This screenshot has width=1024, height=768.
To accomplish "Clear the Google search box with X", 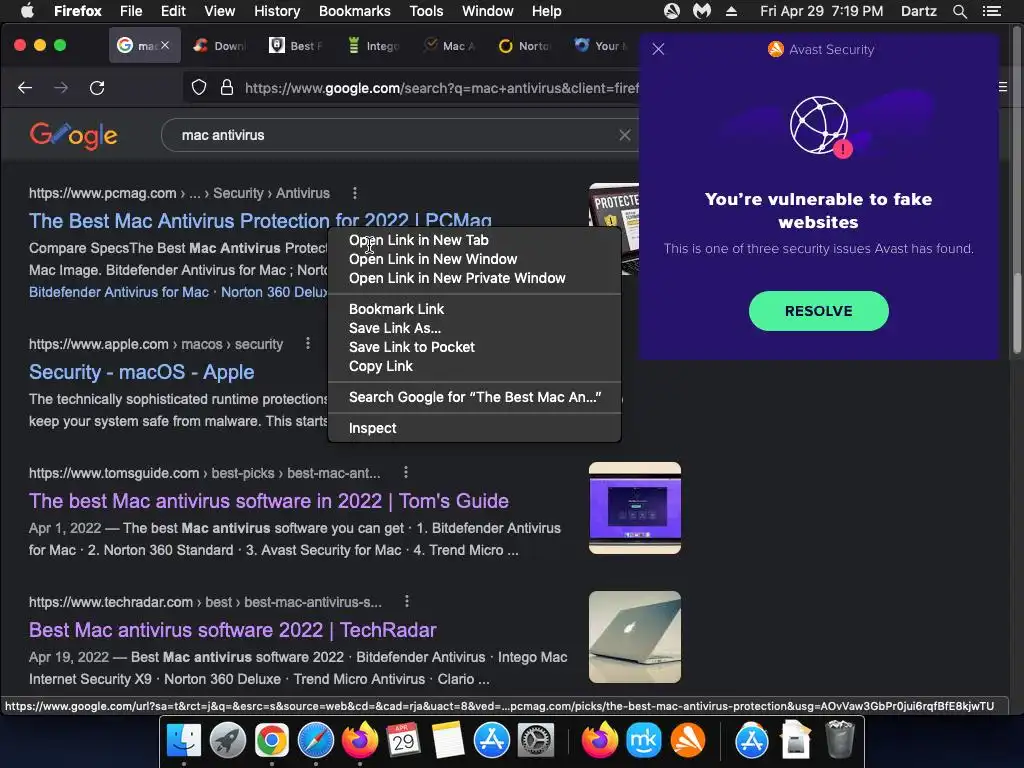I will (x=624, y=135).
